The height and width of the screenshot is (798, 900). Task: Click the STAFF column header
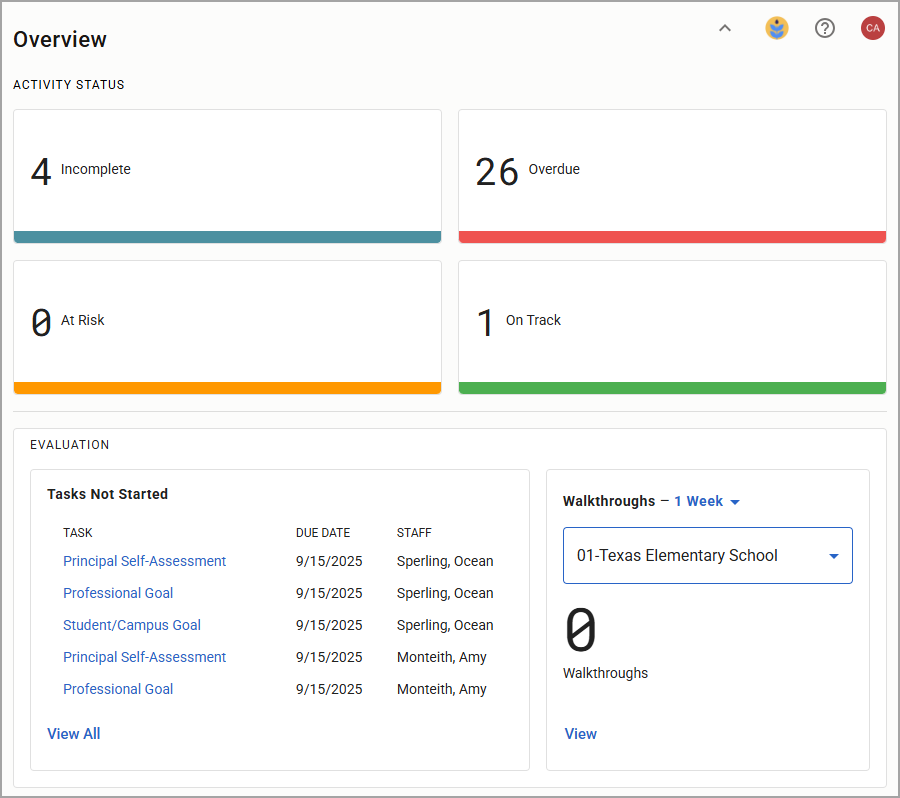[414, 533]
